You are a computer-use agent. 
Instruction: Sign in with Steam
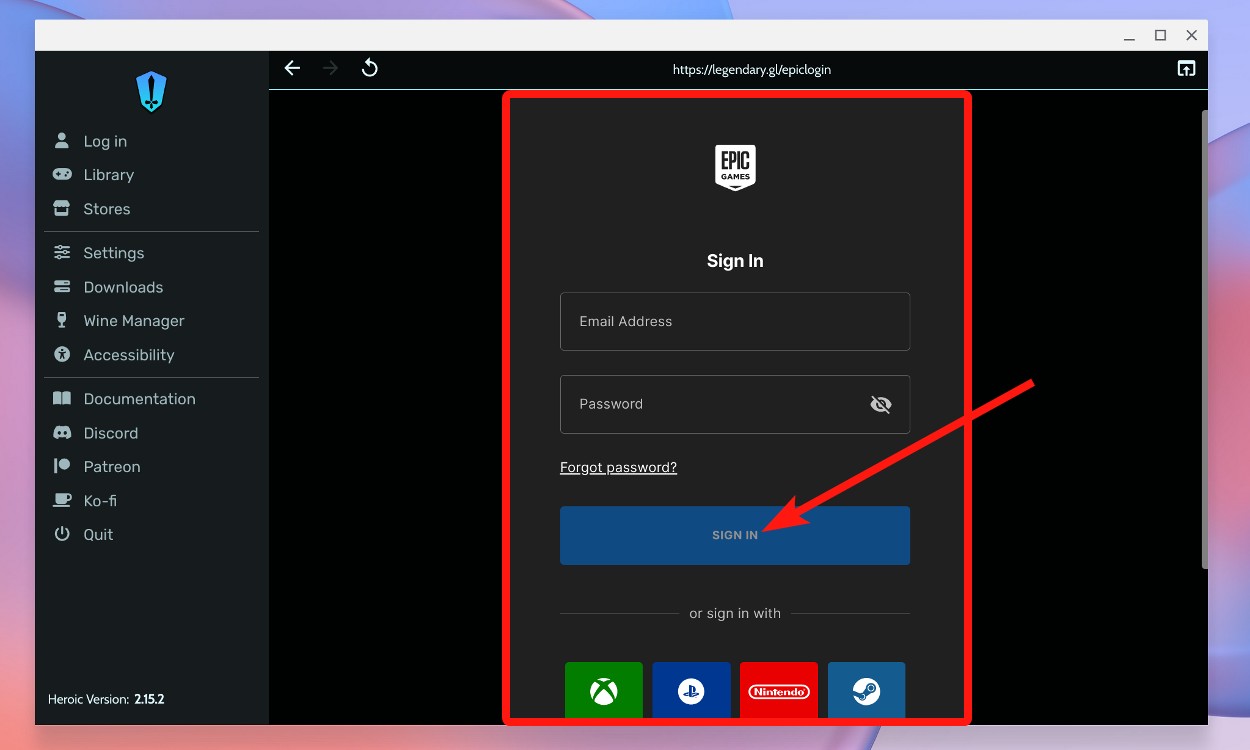866,690
